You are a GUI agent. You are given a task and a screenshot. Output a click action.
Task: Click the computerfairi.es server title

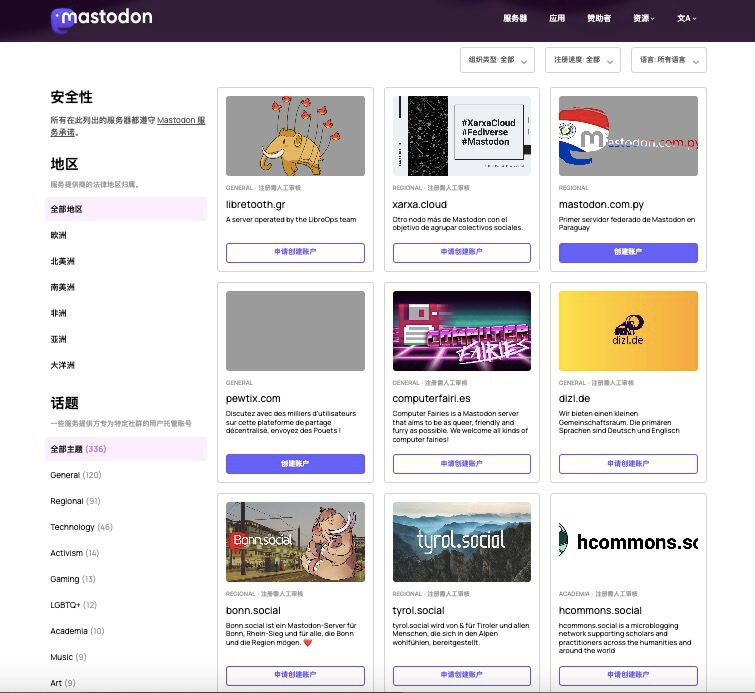tap(431, 399)
